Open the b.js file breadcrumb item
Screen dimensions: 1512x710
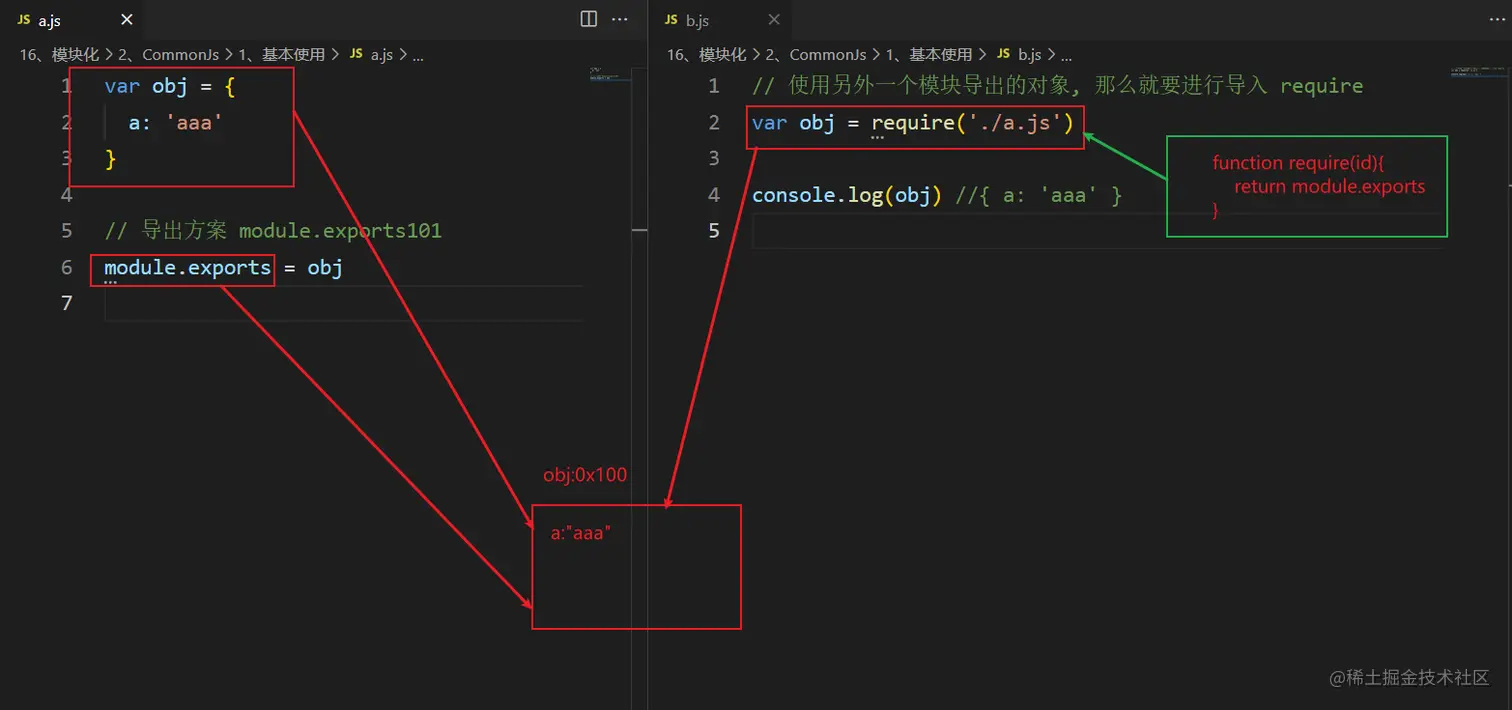pos(1029,55)
